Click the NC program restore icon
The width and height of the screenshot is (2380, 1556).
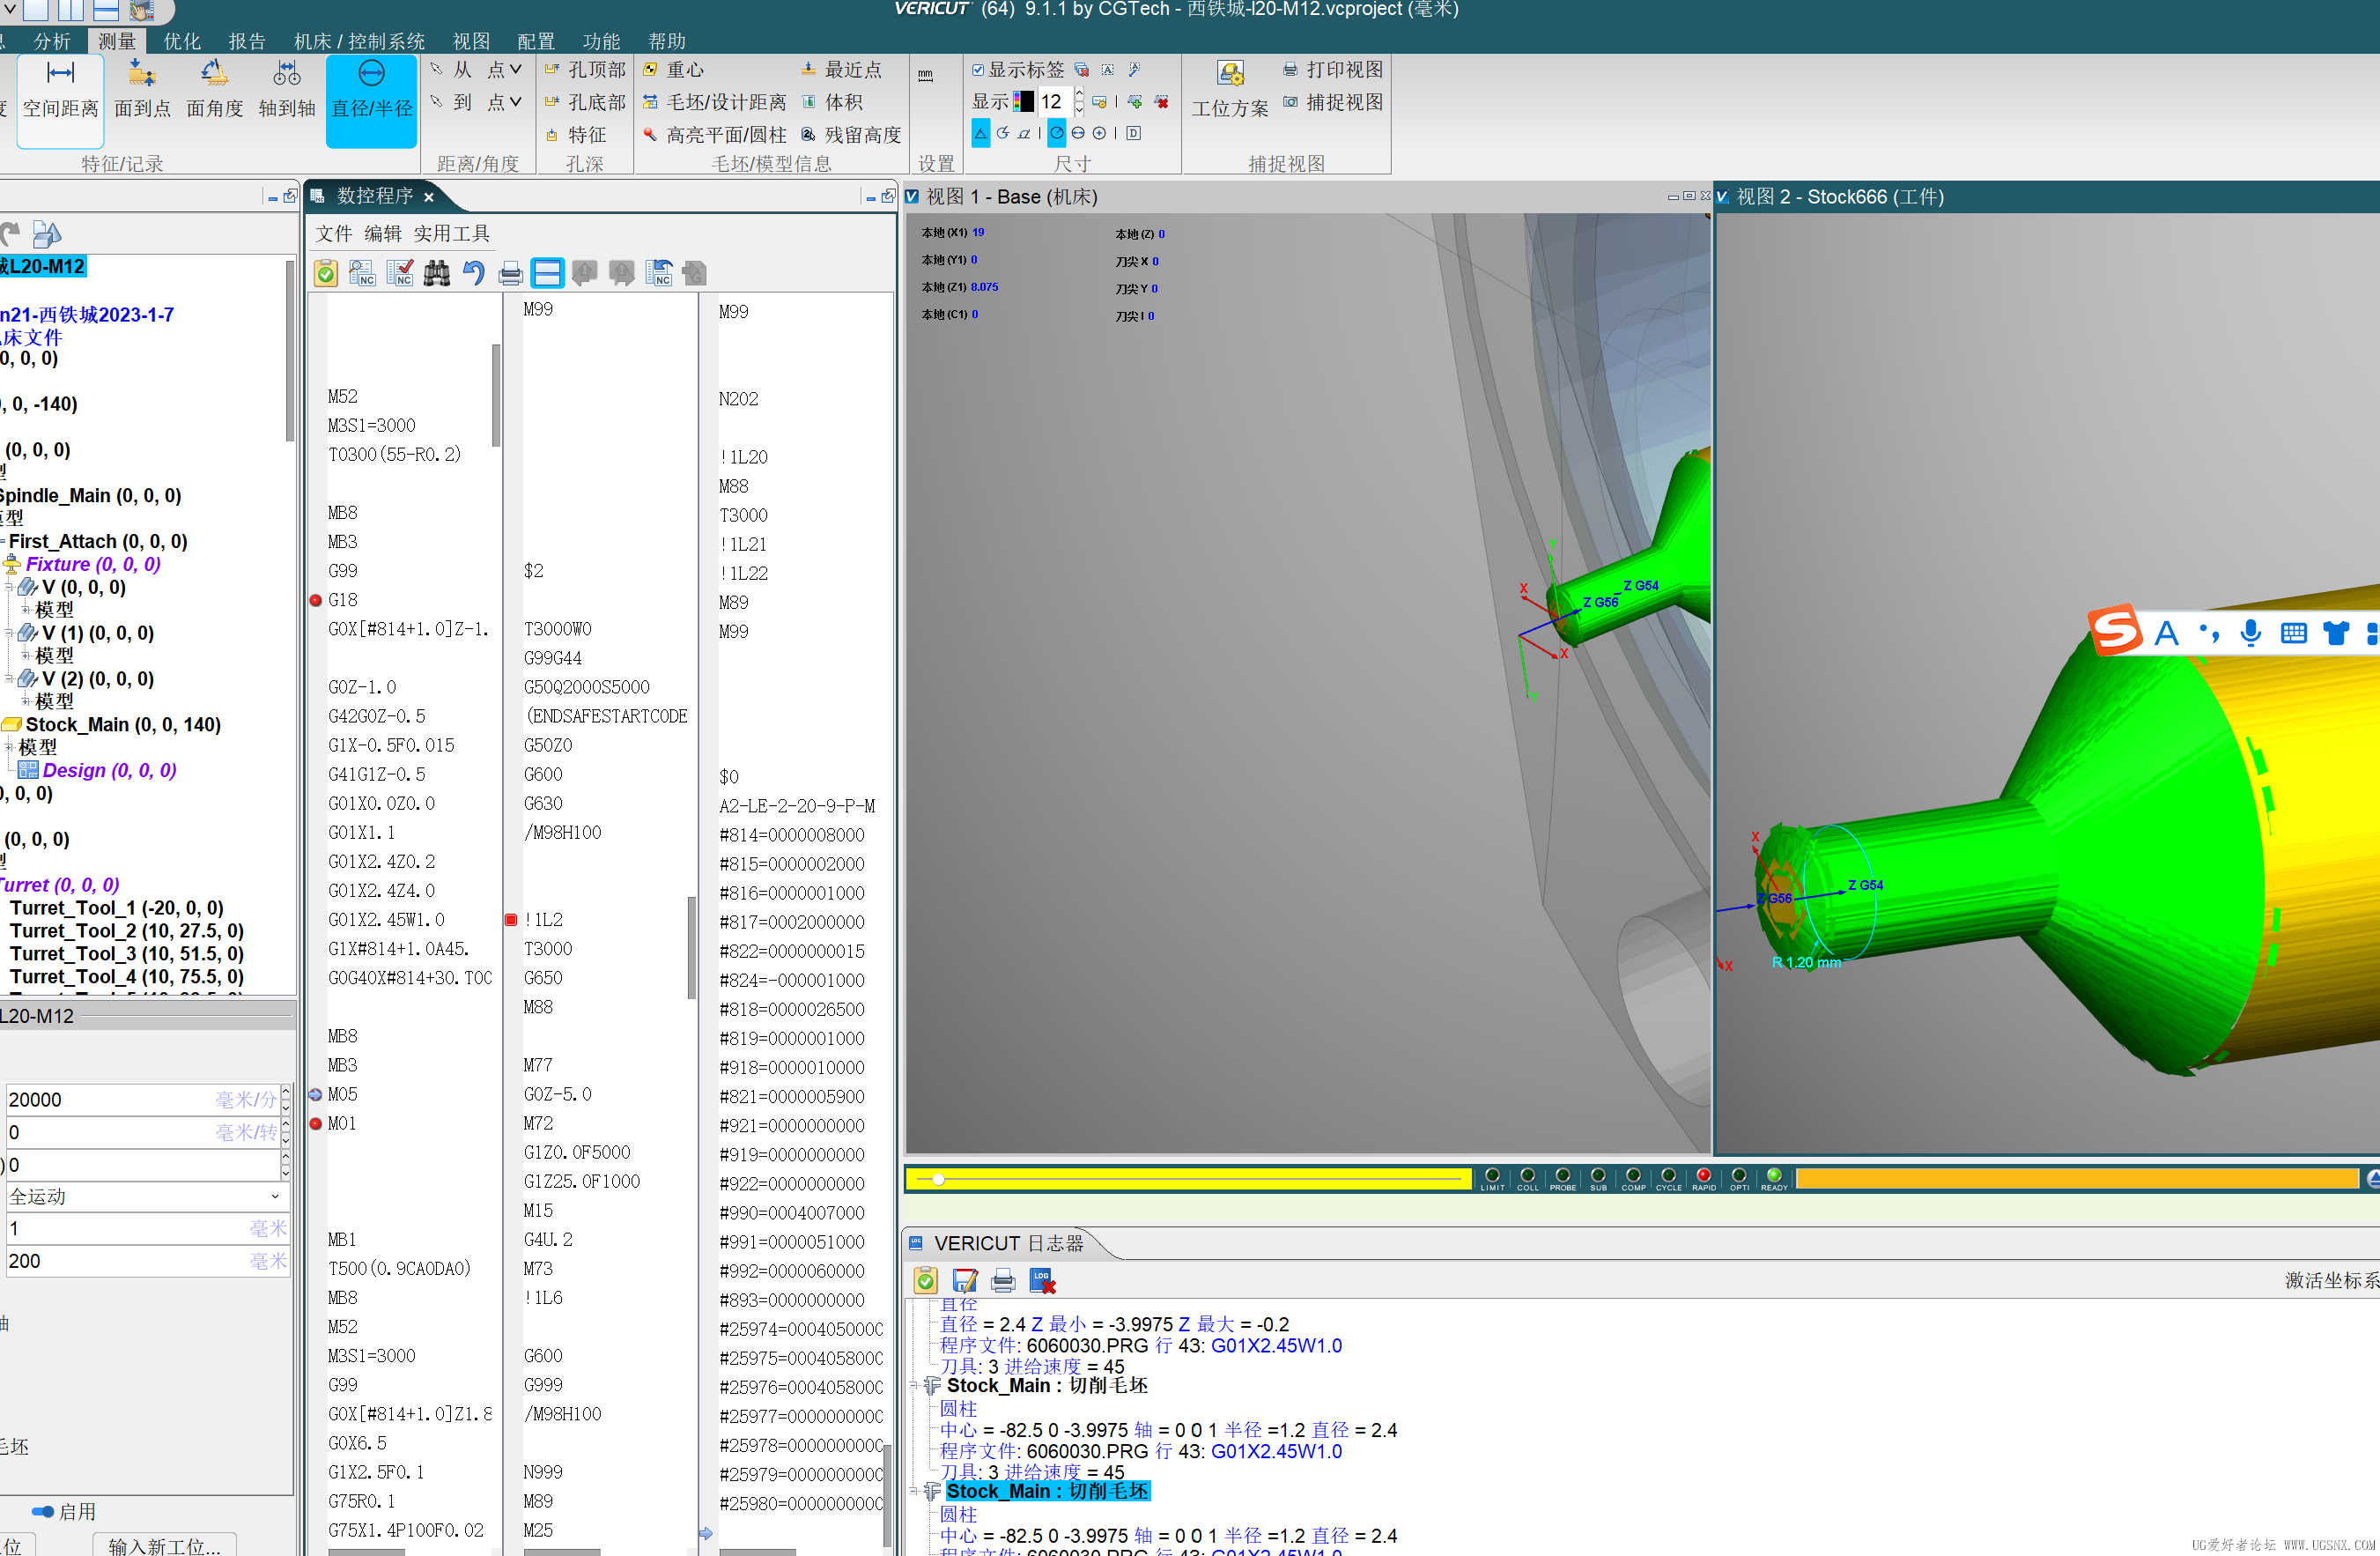(x=660, y=273)
